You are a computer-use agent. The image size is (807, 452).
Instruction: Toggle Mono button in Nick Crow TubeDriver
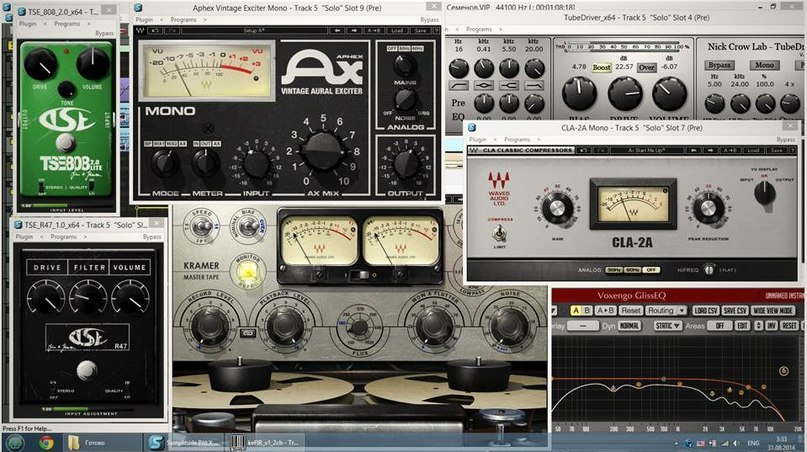764,65
